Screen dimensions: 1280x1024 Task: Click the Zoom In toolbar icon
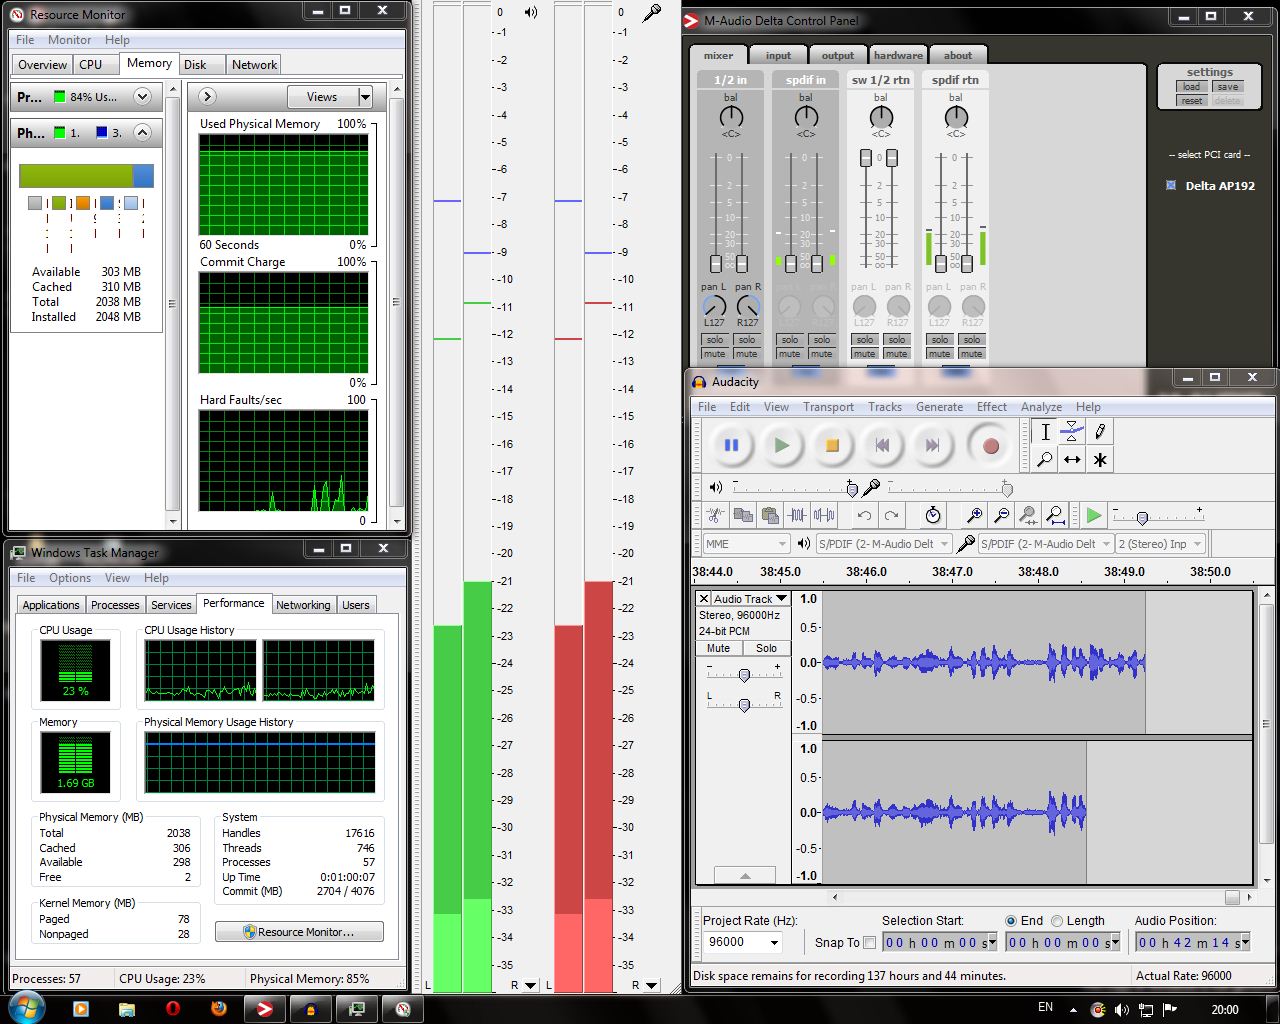[x=974, y=515]
